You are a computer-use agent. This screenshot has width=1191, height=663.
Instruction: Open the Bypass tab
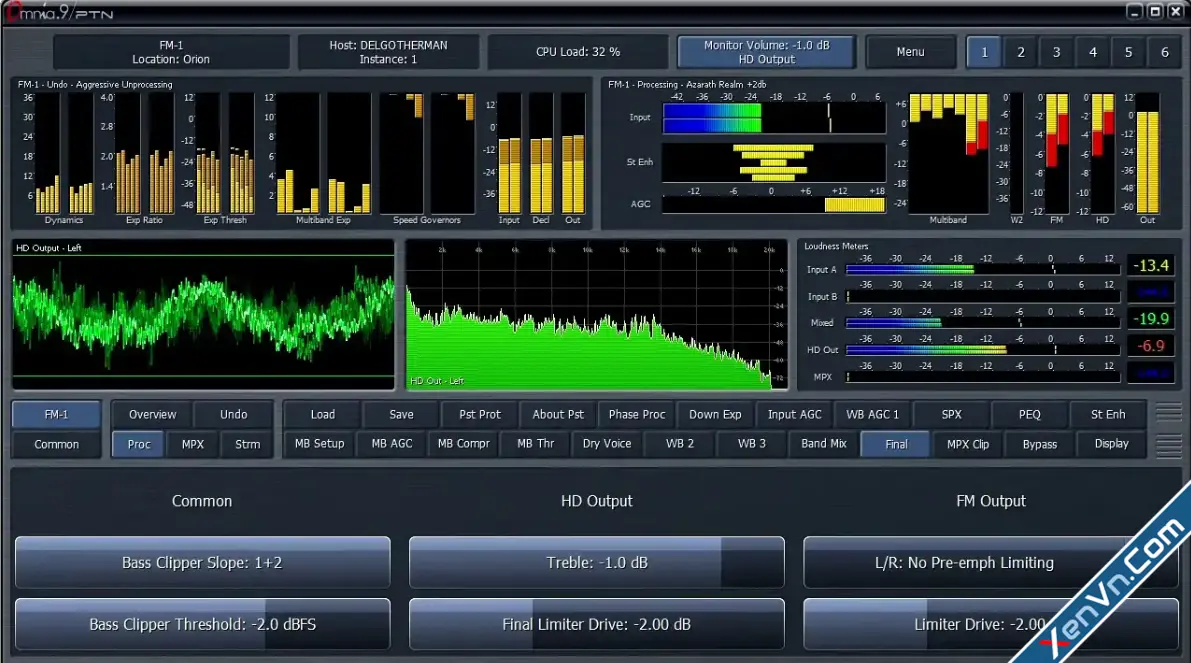(1039, 444)
